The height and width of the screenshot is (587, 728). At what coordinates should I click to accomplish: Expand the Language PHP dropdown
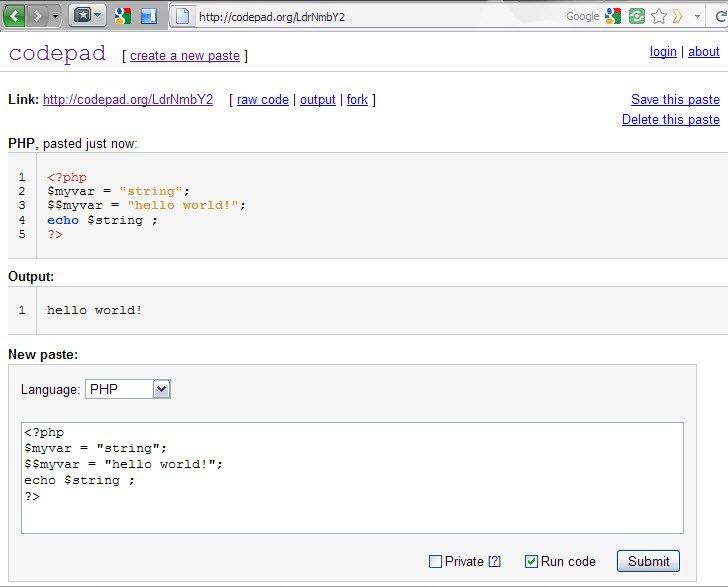[128, 389]
